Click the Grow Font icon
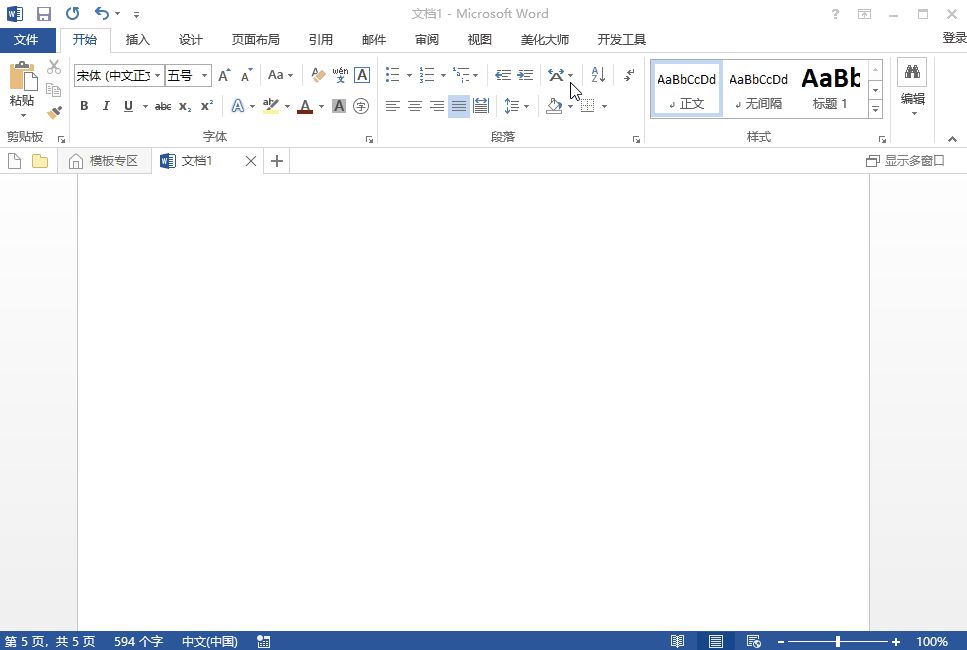Screen dimensions: 967x650 tap(224, 75)
